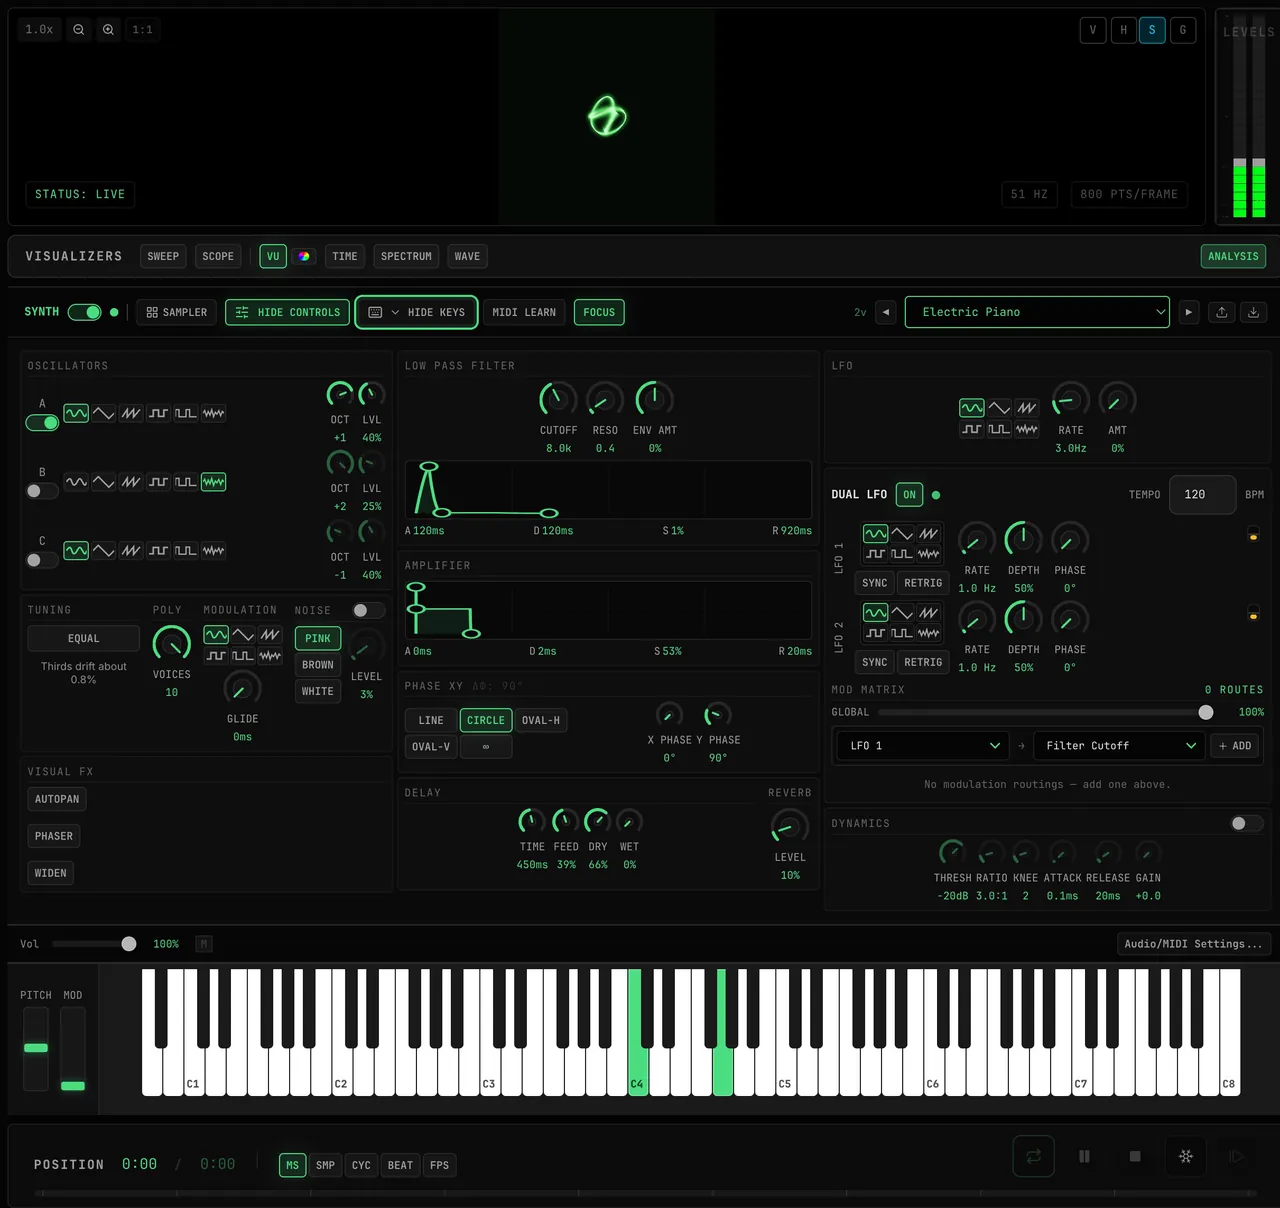Enable oscillator C switch
1280x1208 pixels.
click(x=42, y=560)
